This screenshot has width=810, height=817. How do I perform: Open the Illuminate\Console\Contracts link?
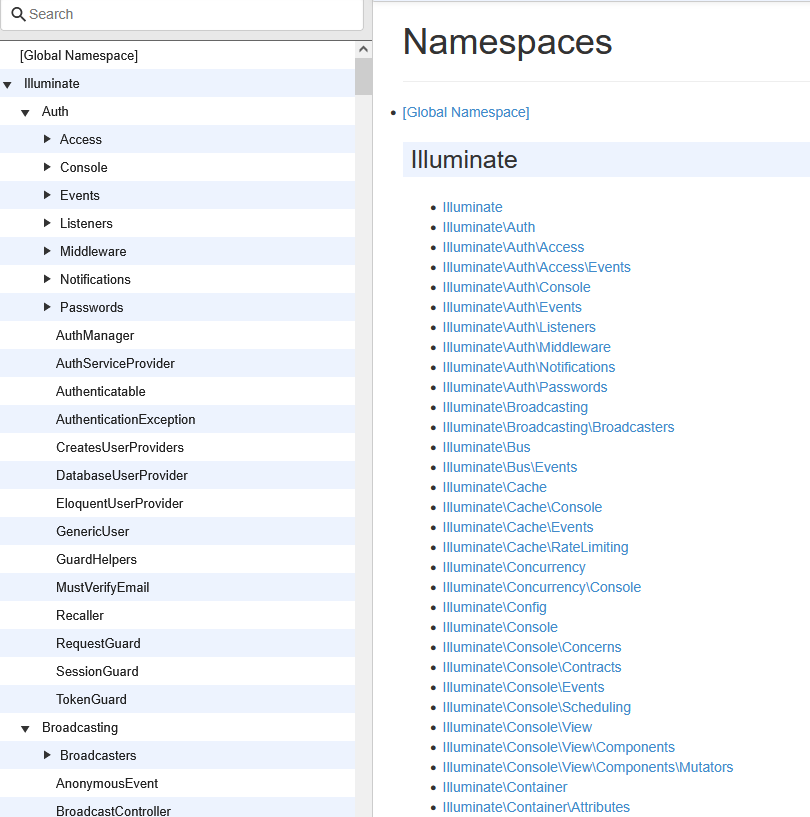[532, 667]
